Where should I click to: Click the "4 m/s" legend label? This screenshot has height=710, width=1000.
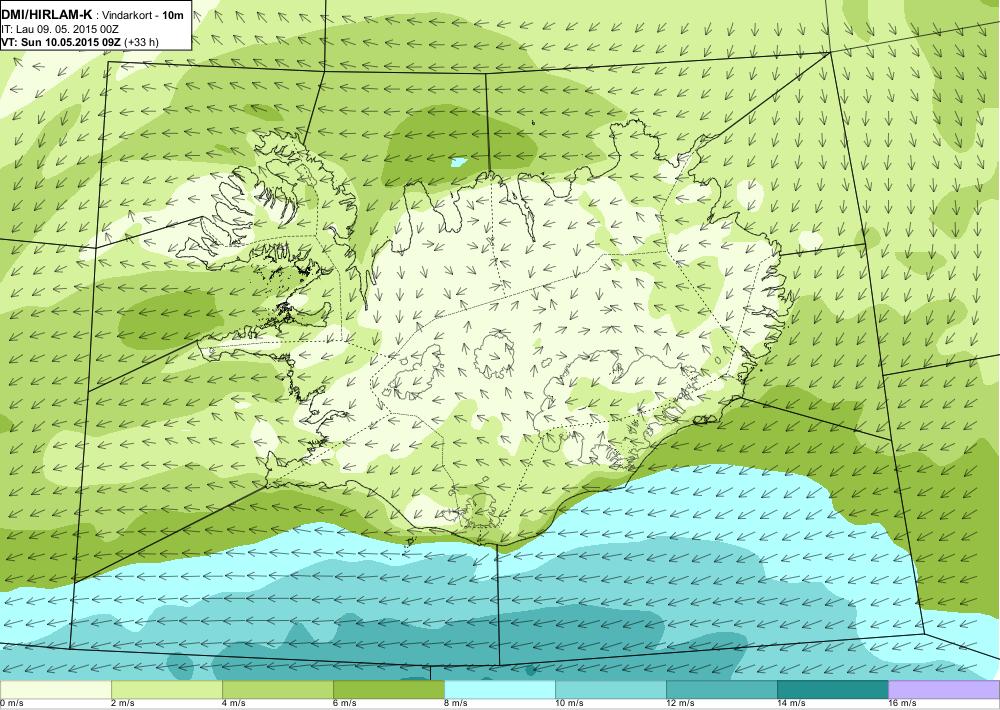pyautogui.click(x=234, y=704)
